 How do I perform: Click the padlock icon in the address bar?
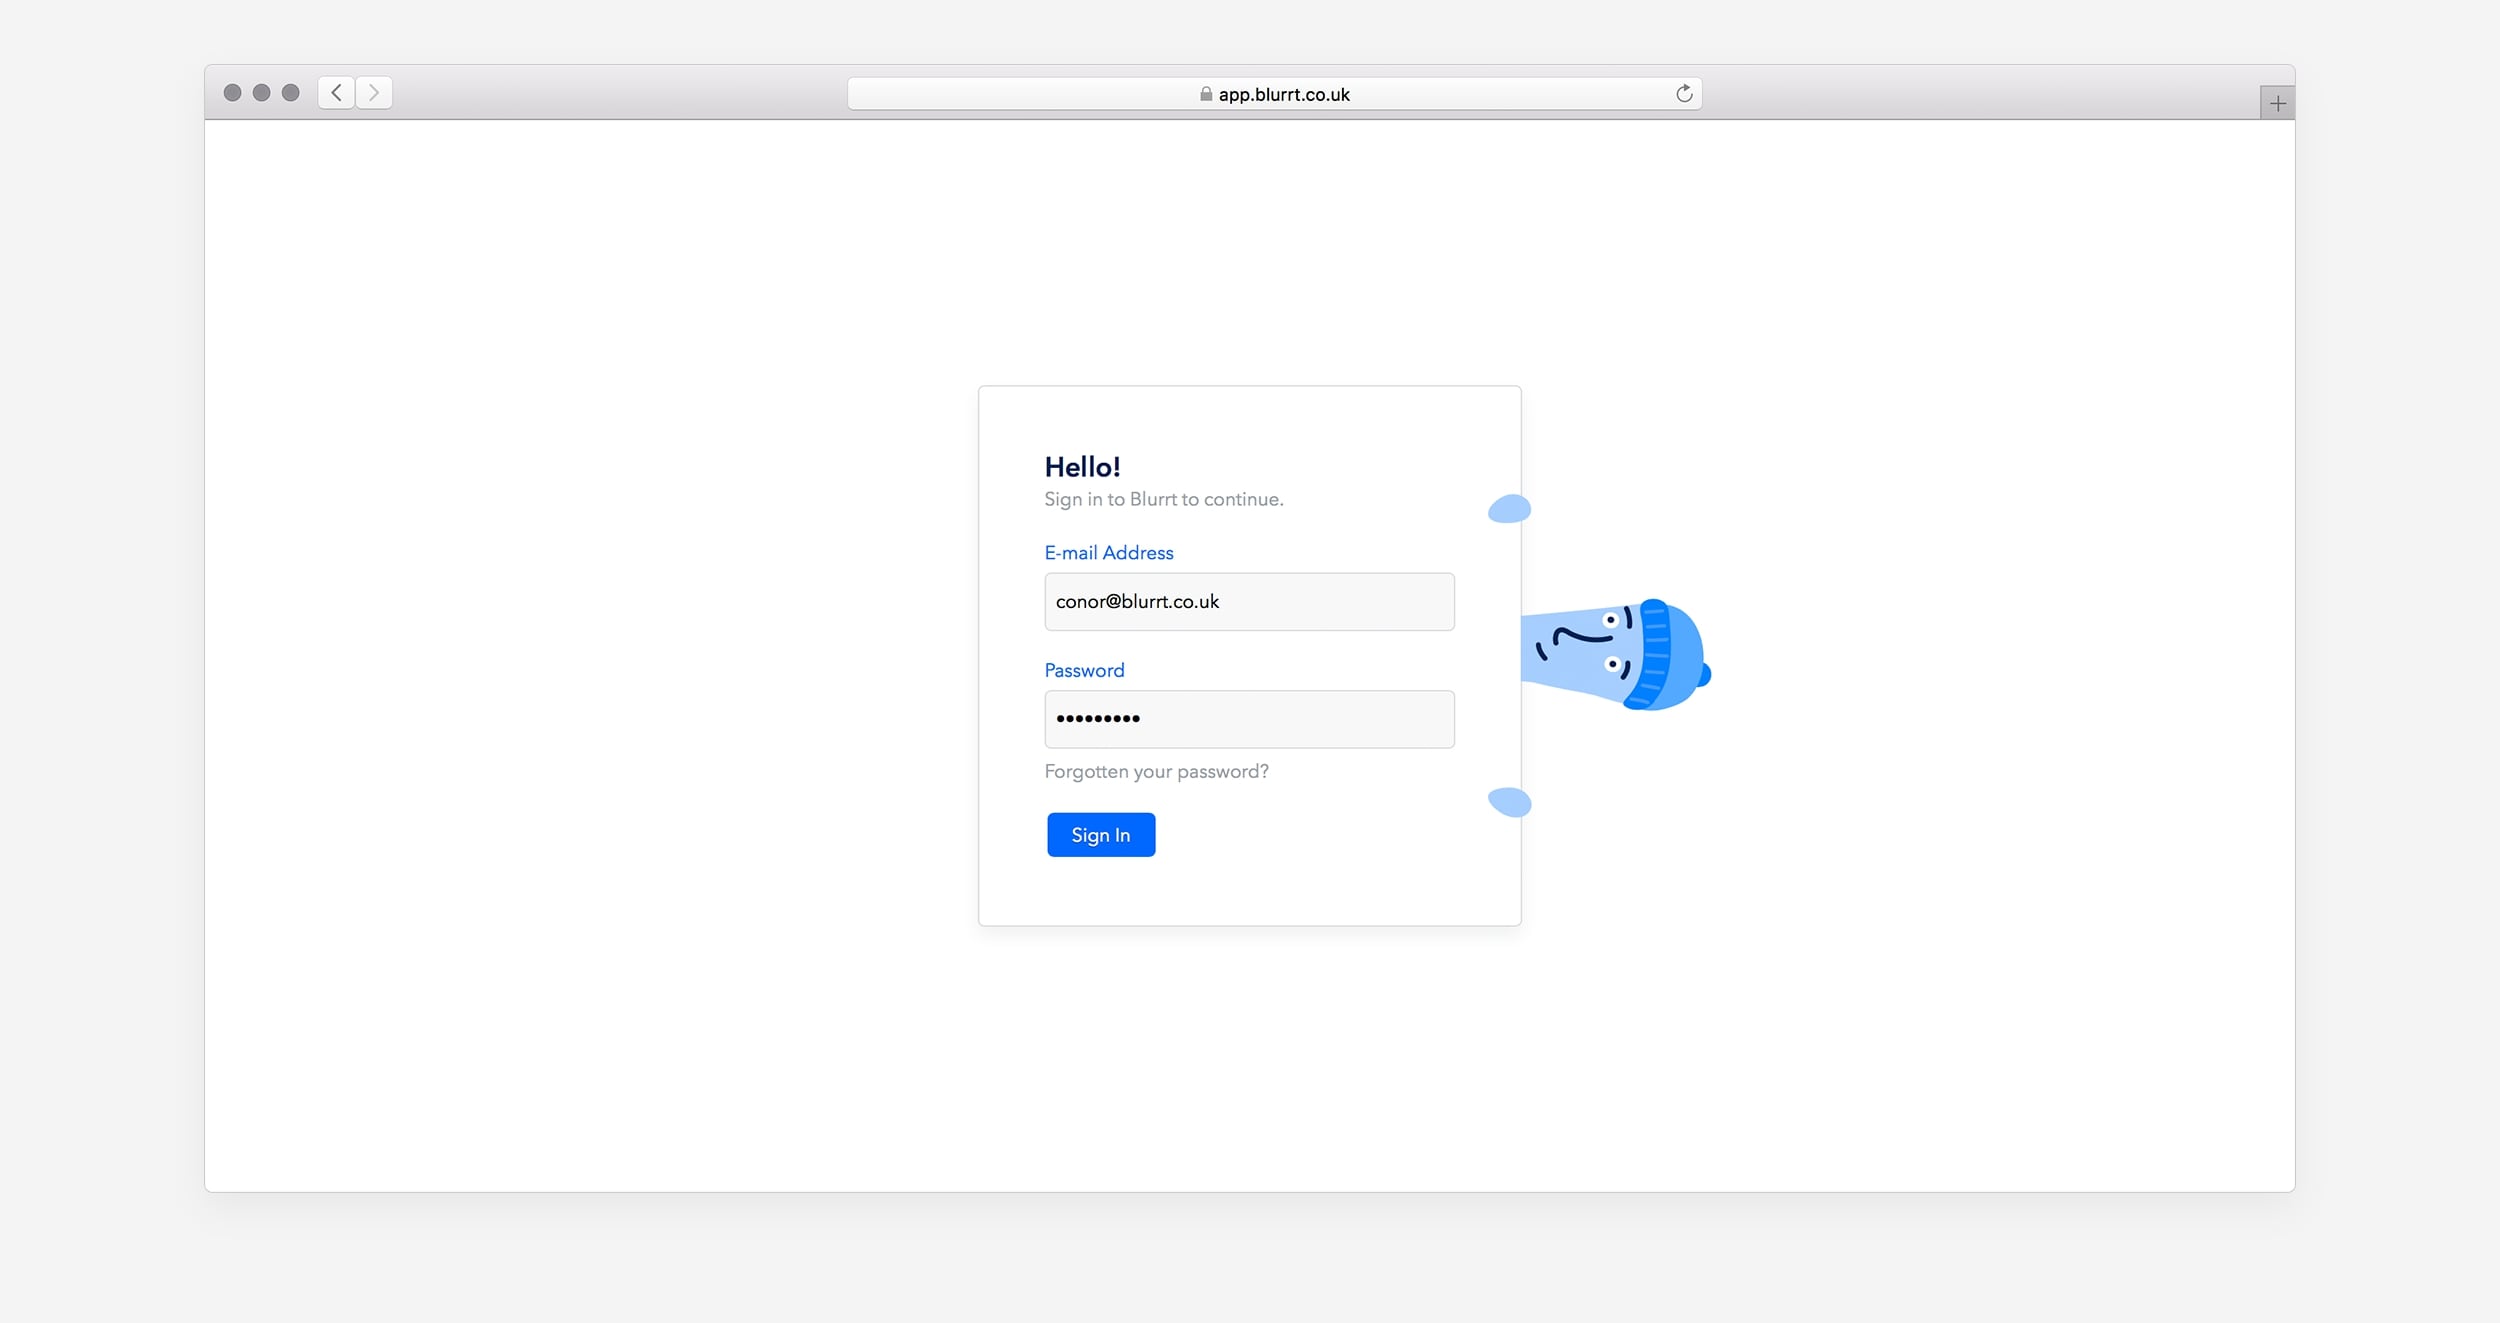coord(1206,94)
